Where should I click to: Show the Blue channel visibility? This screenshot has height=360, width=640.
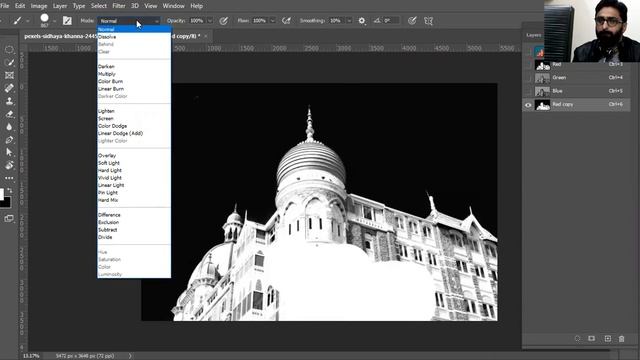(528, 91)
